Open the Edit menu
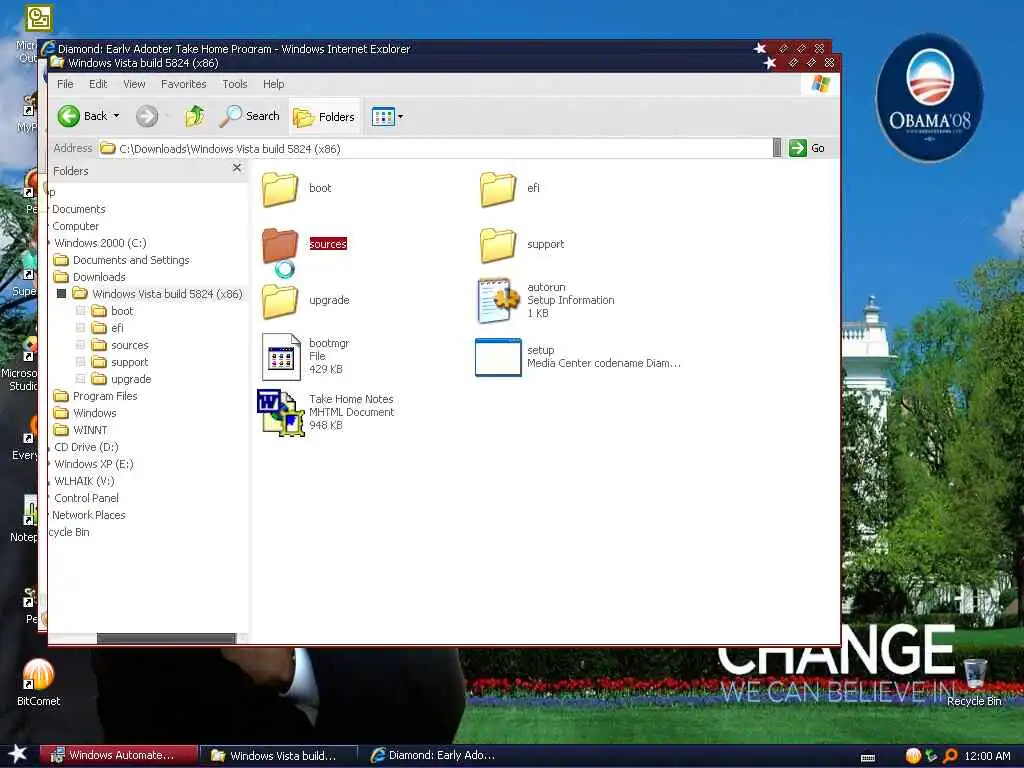The image size is (1024, 768). tap(98, 84)
